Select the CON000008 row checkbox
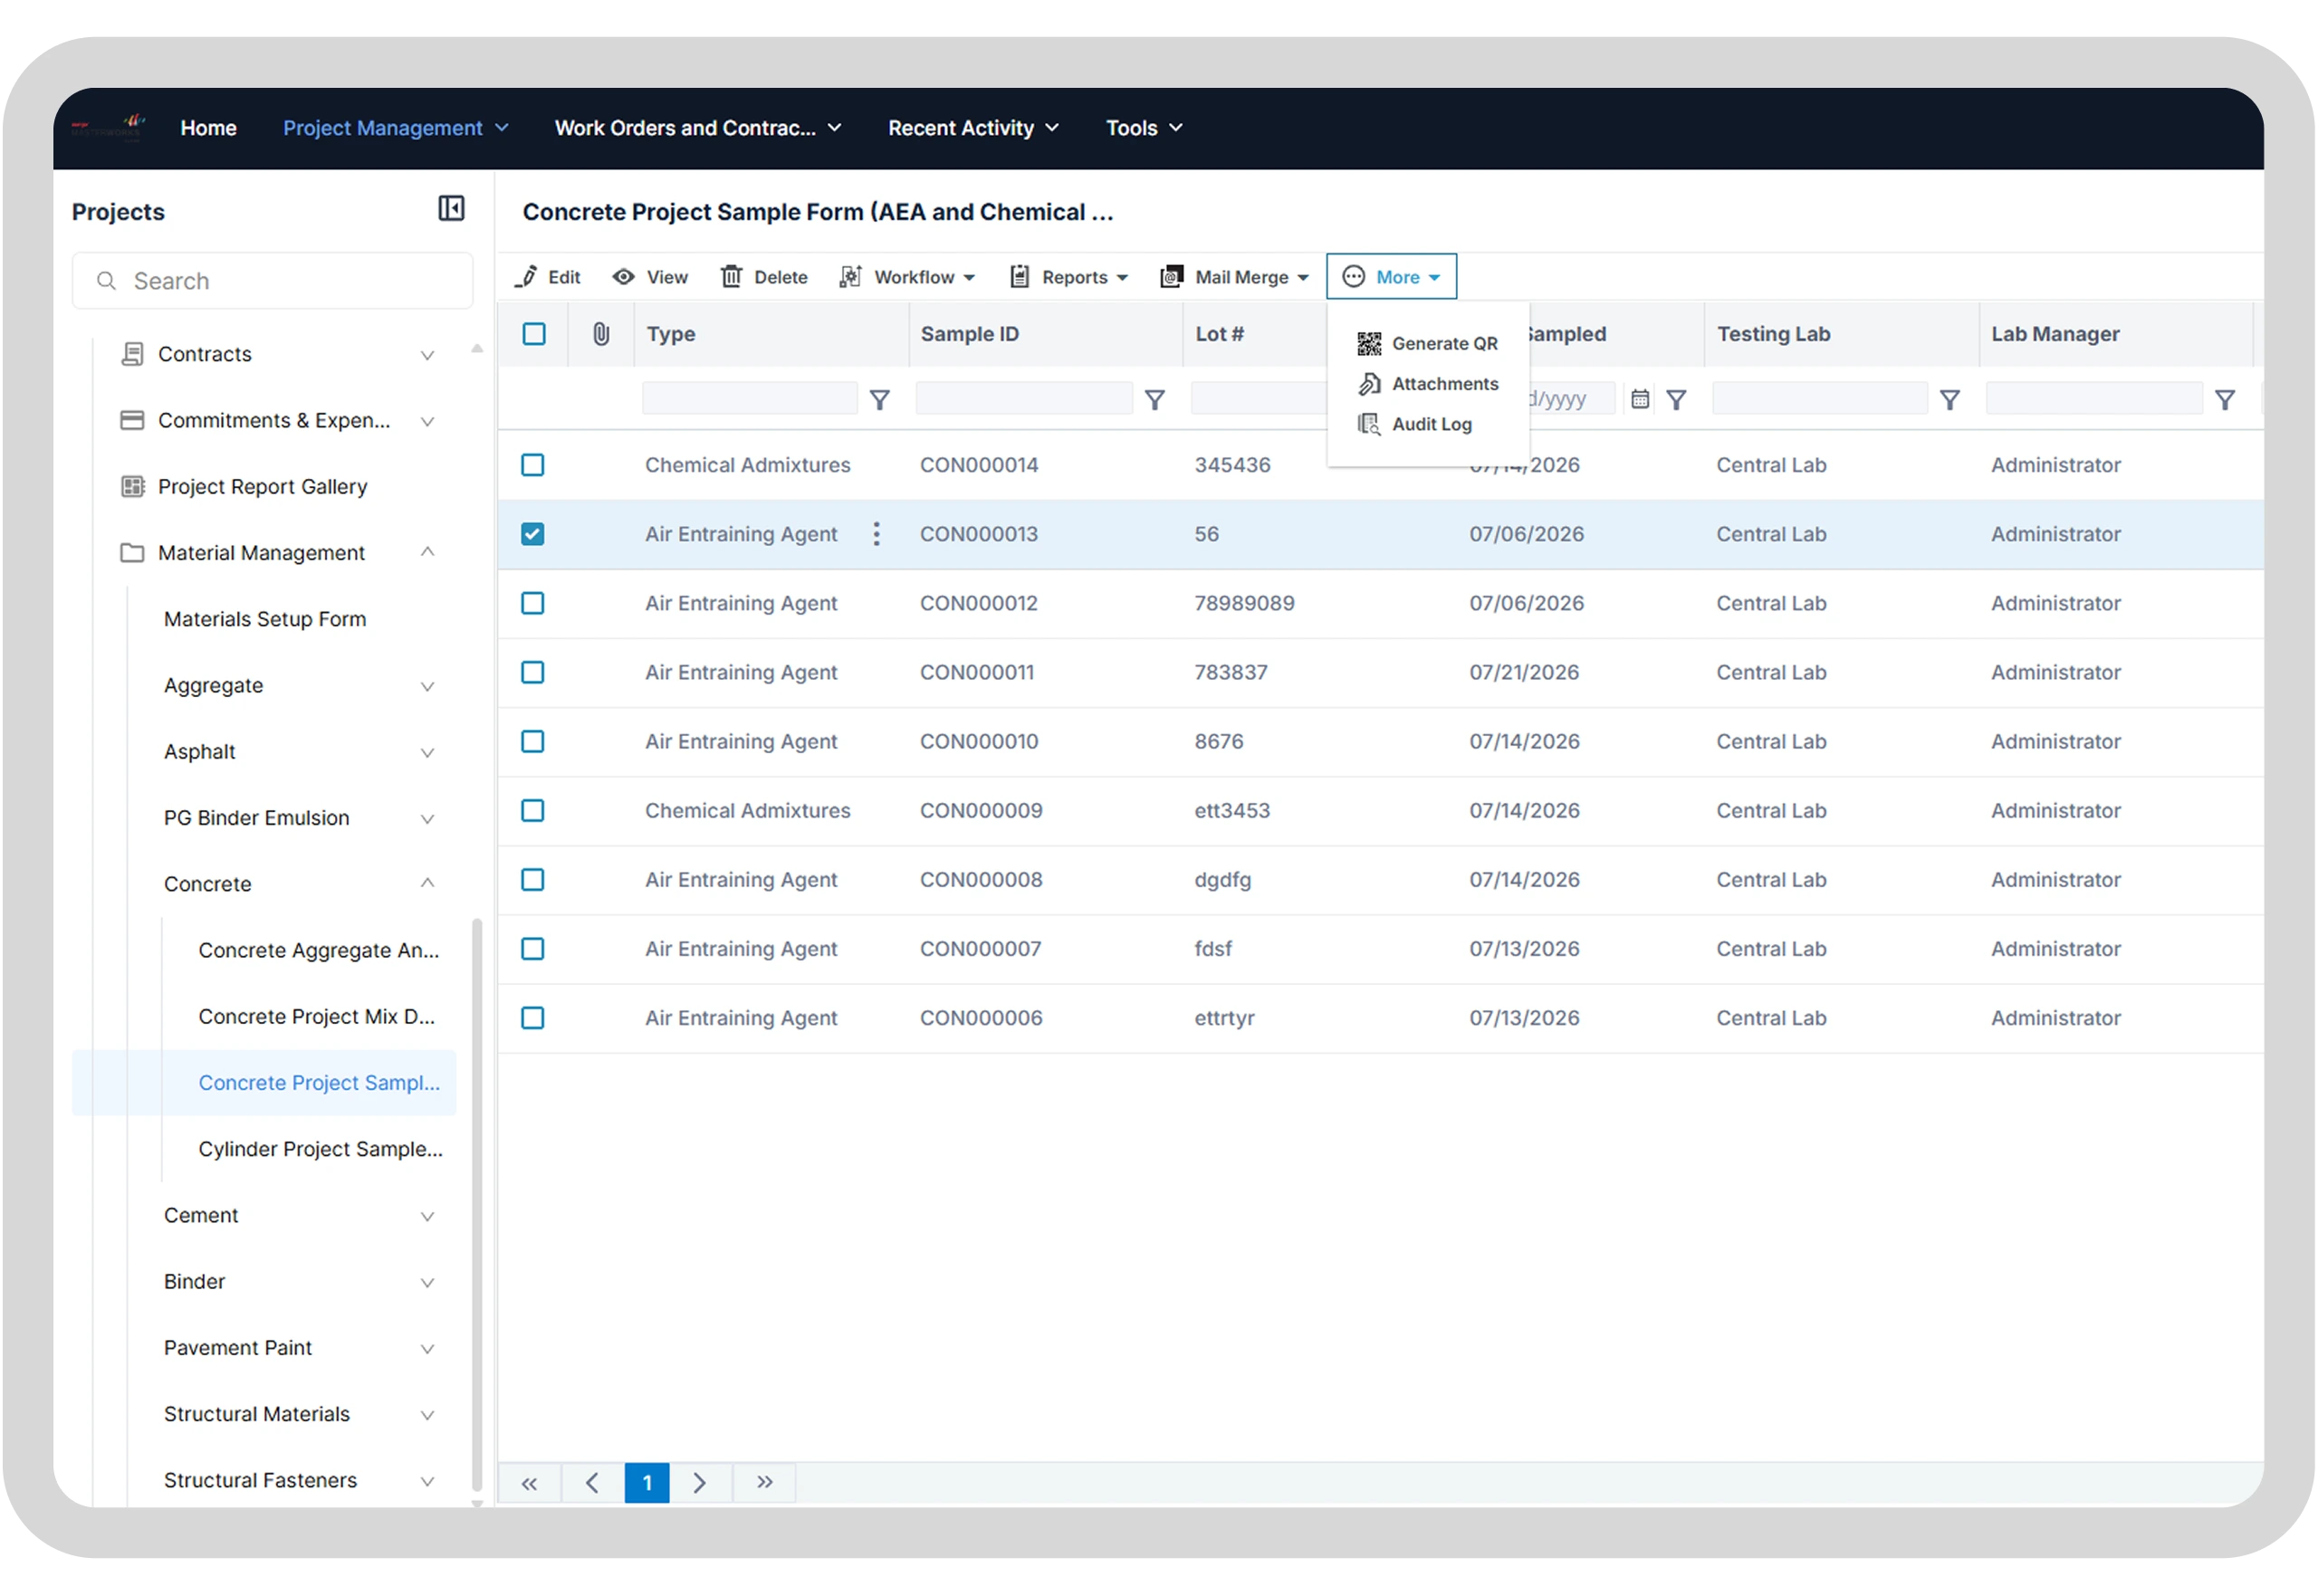This screenshot has width=2318, height=1596. tap(533, 879)
